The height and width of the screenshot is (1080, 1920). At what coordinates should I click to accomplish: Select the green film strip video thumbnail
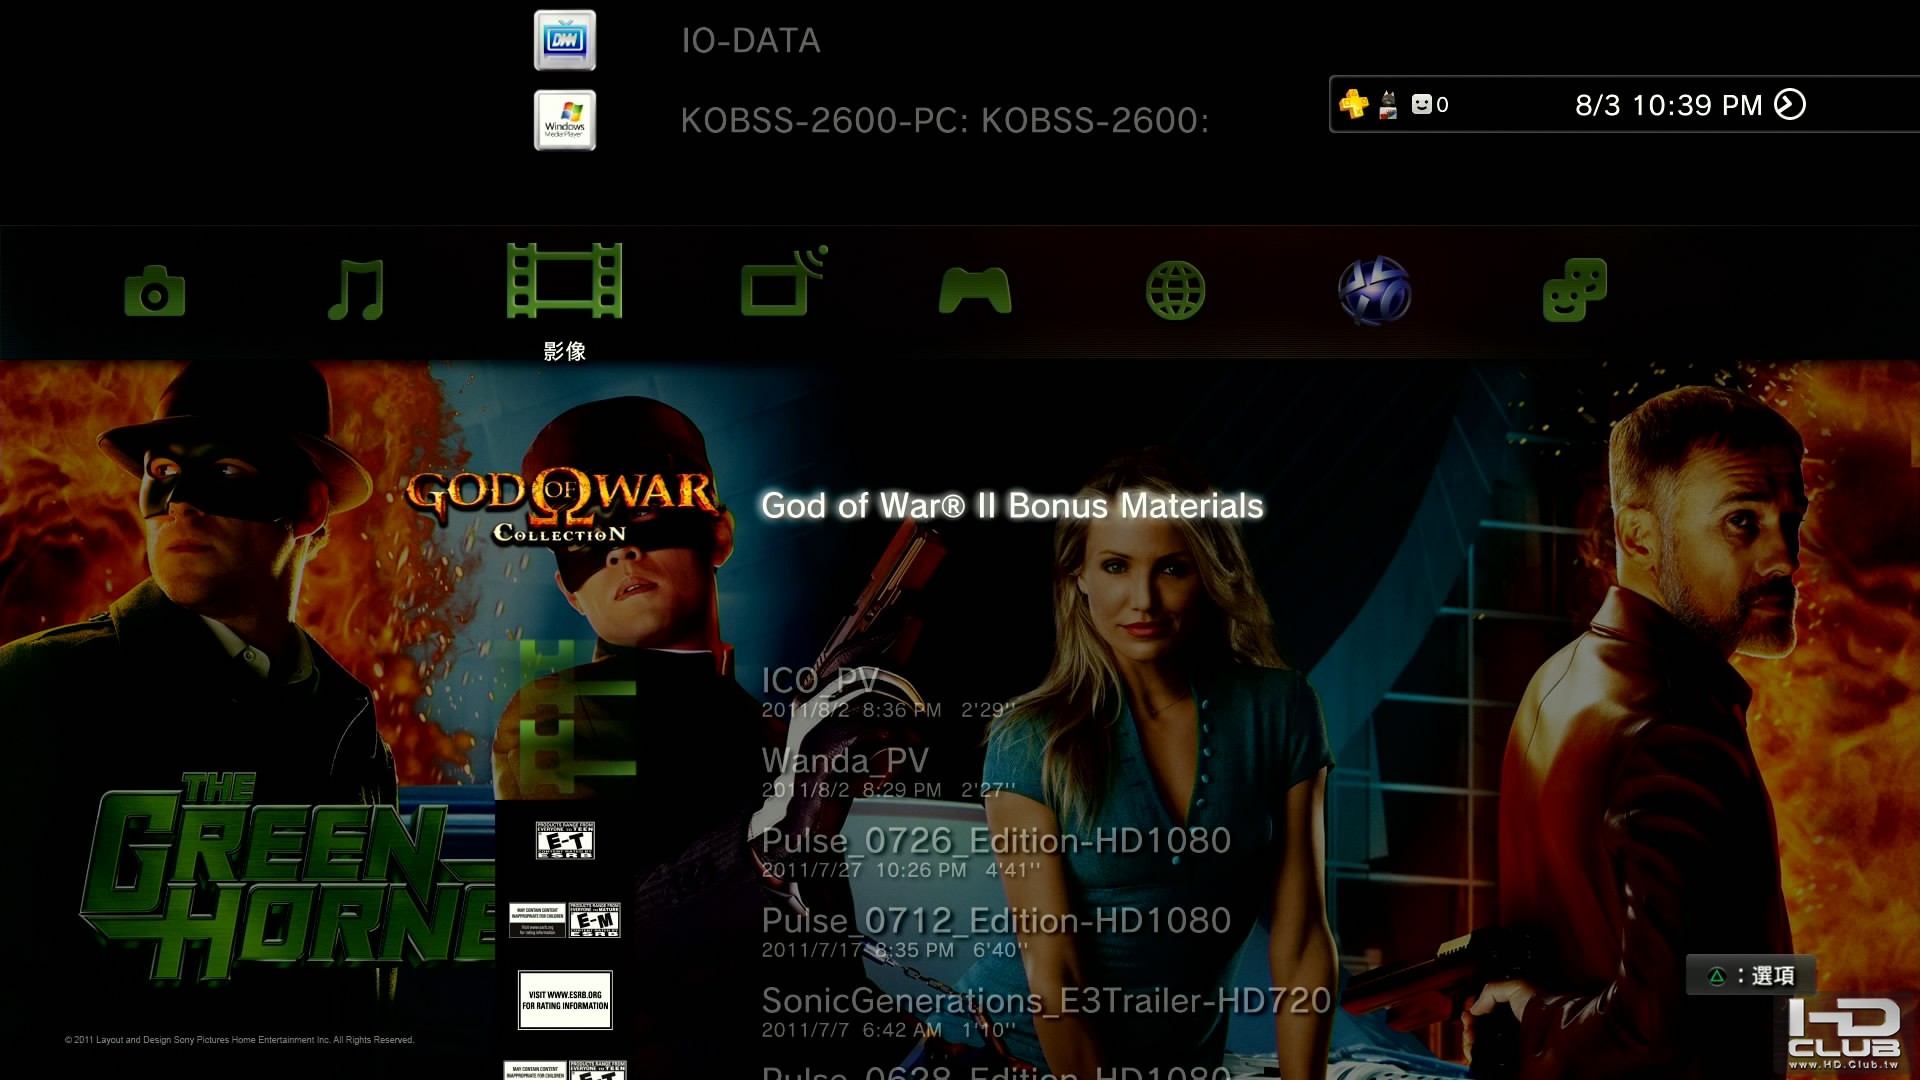pyautogui.click(x=565, y=718)
